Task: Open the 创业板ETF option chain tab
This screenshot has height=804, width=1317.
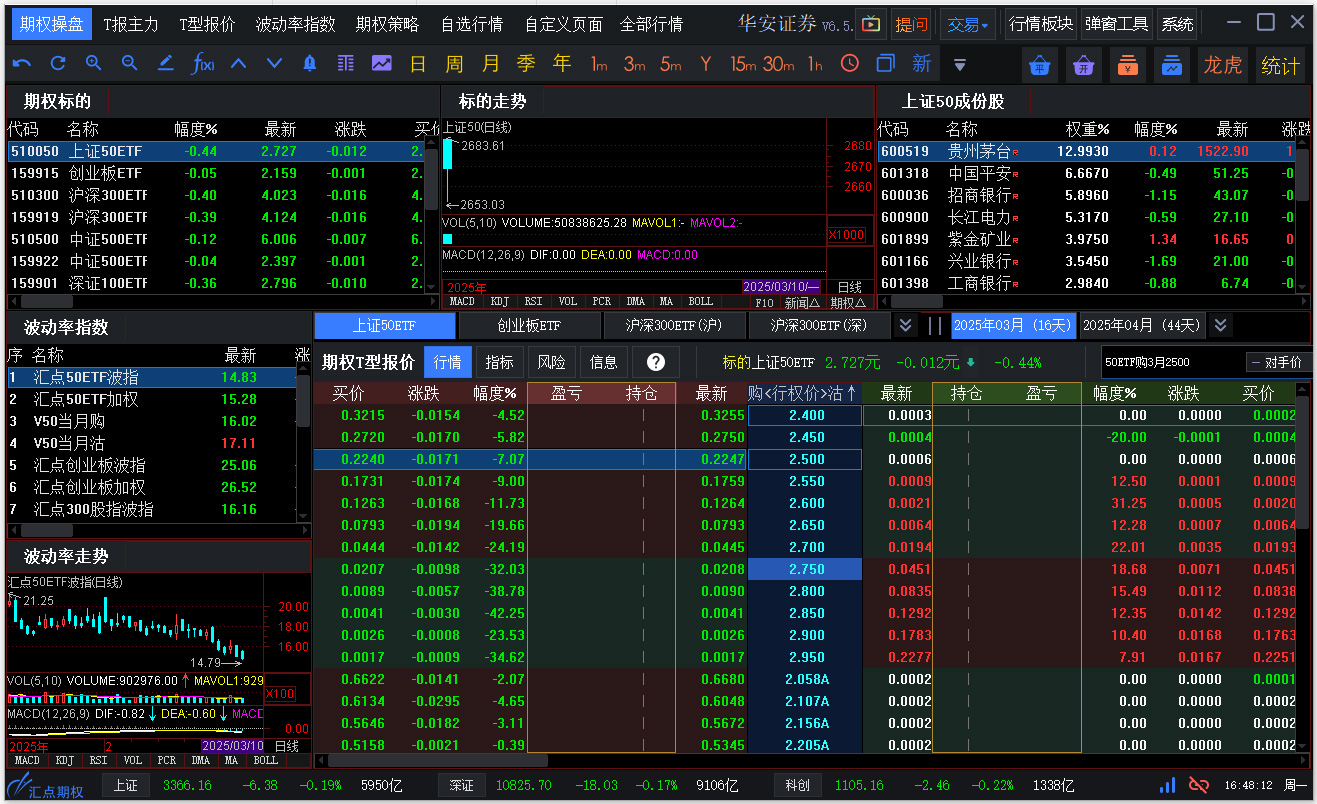Action: [x=529, y=325]
